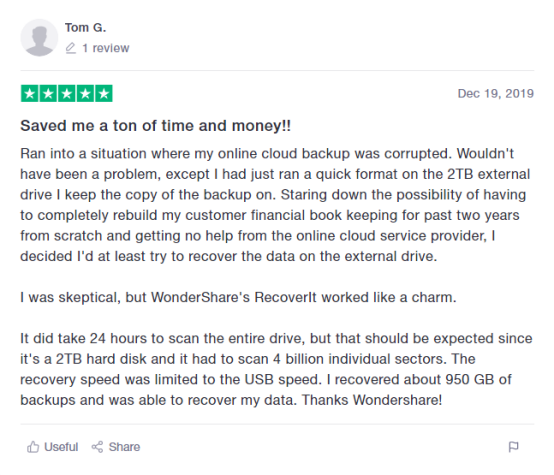Screen dimensions: 554x475
Task: Click the thumbs-up icon beside Useful
Action: [x=33, y=447]
